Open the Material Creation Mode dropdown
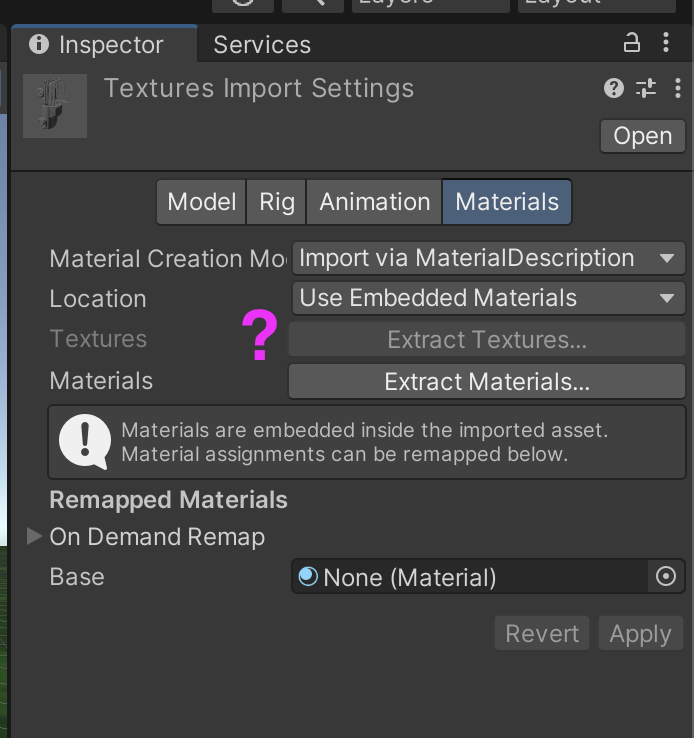The height and width of the screenshot is (738, 694). [488, 258]
